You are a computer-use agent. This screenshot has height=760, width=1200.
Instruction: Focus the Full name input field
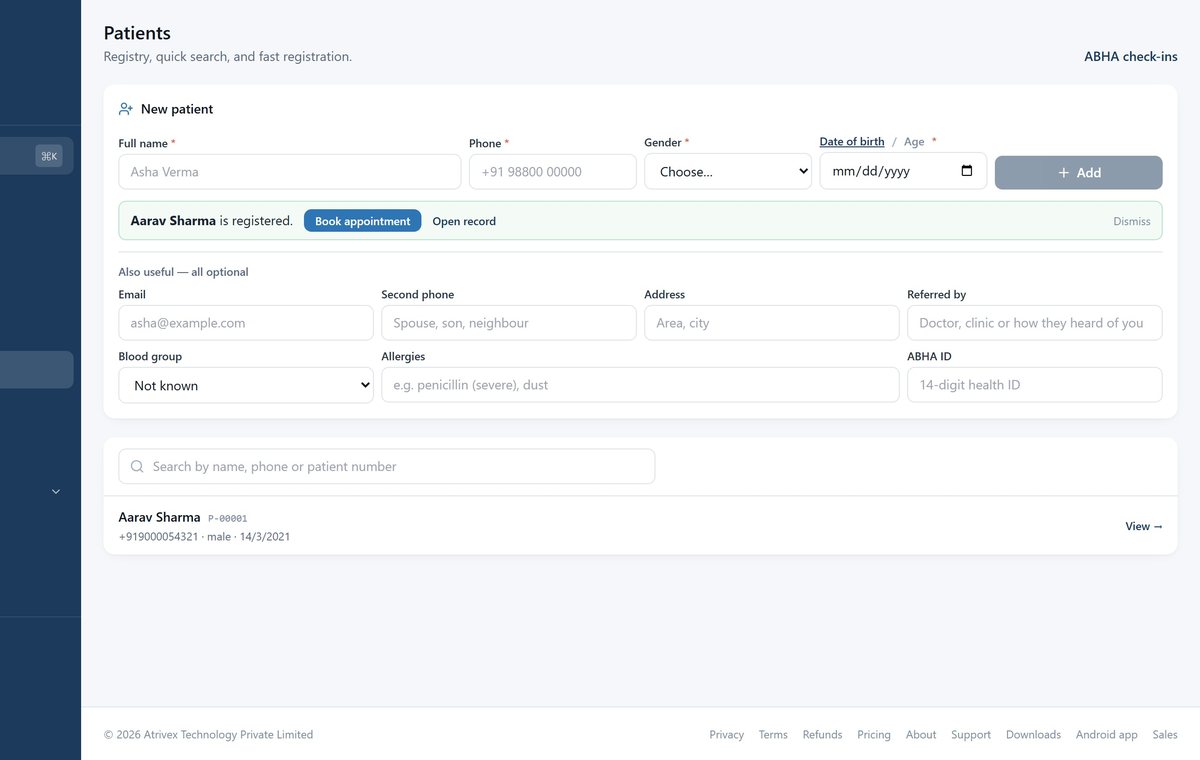tap(290, 171)
